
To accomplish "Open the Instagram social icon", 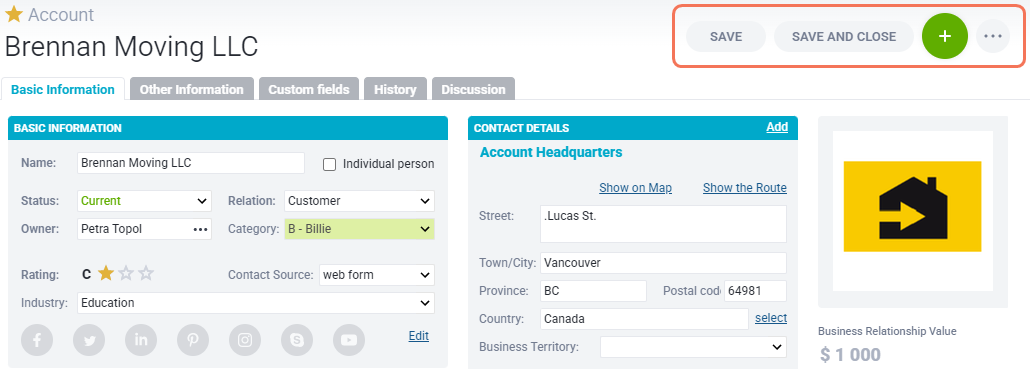I will tap(245, 339).
